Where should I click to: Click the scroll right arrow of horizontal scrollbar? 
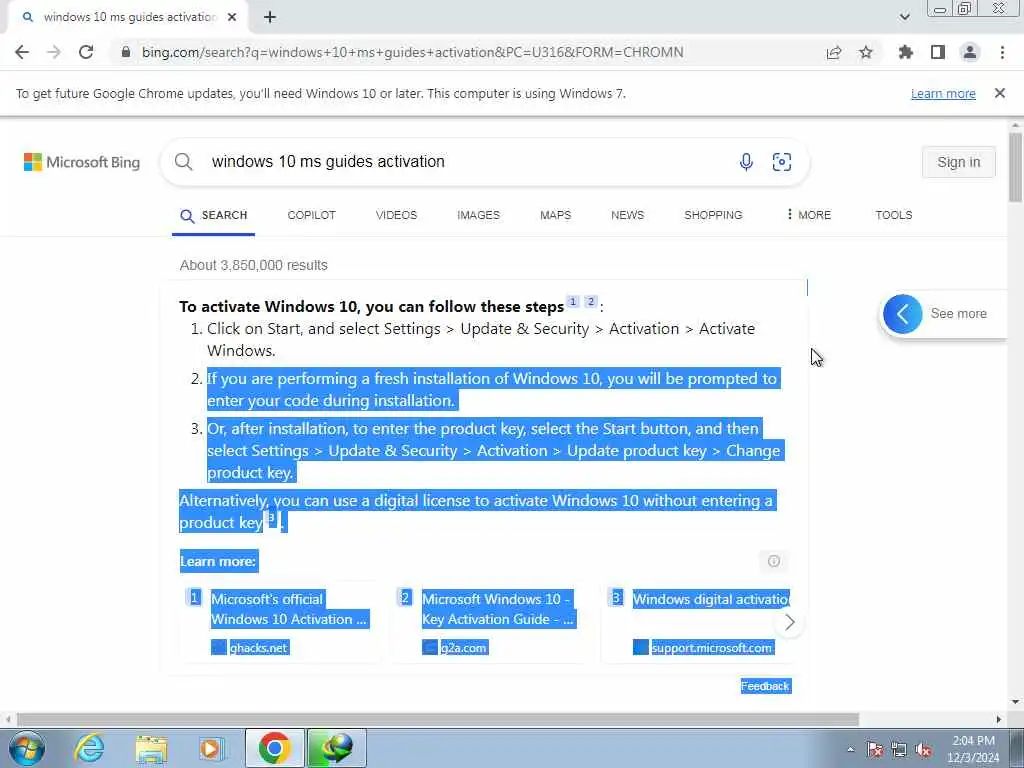[999, 719]
